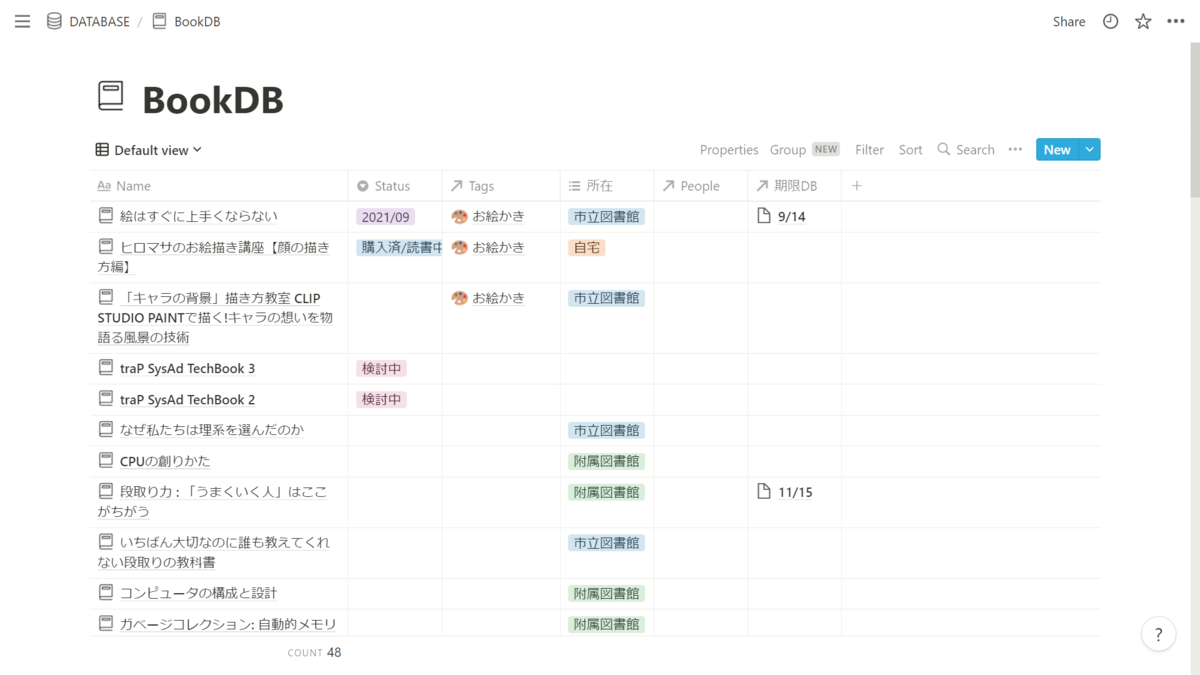Open いちばん大切なのに誰も教えてくれない entry

[214, 552]
